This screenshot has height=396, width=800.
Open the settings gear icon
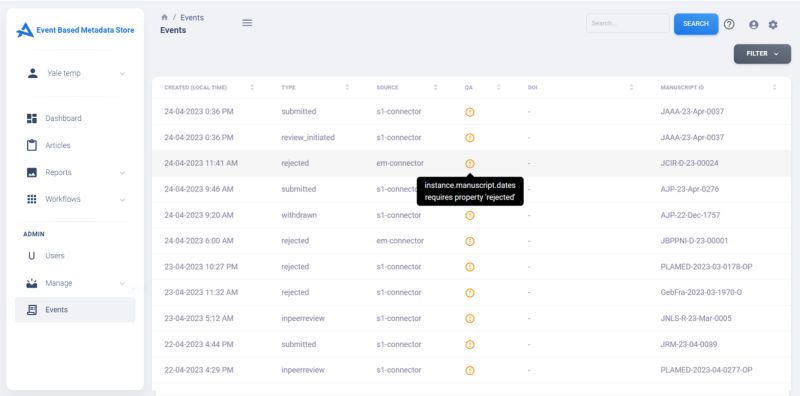pyautogui.click(x=773, y=24)
